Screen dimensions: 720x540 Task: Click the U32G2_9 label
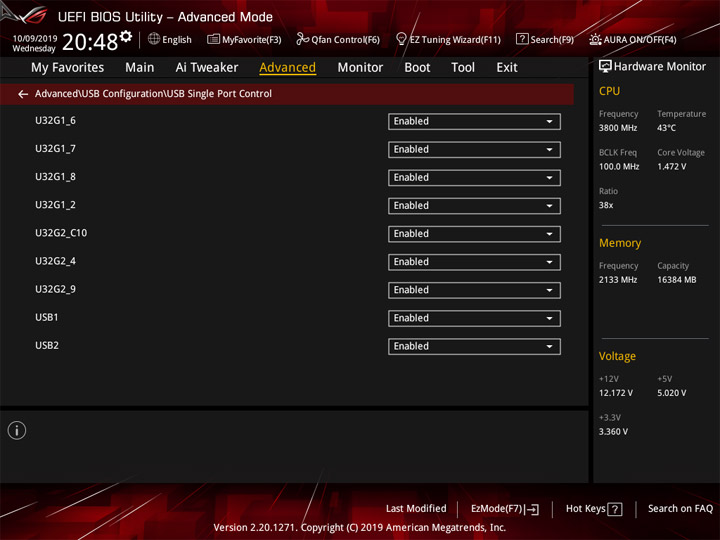click(x=56, y=289)
